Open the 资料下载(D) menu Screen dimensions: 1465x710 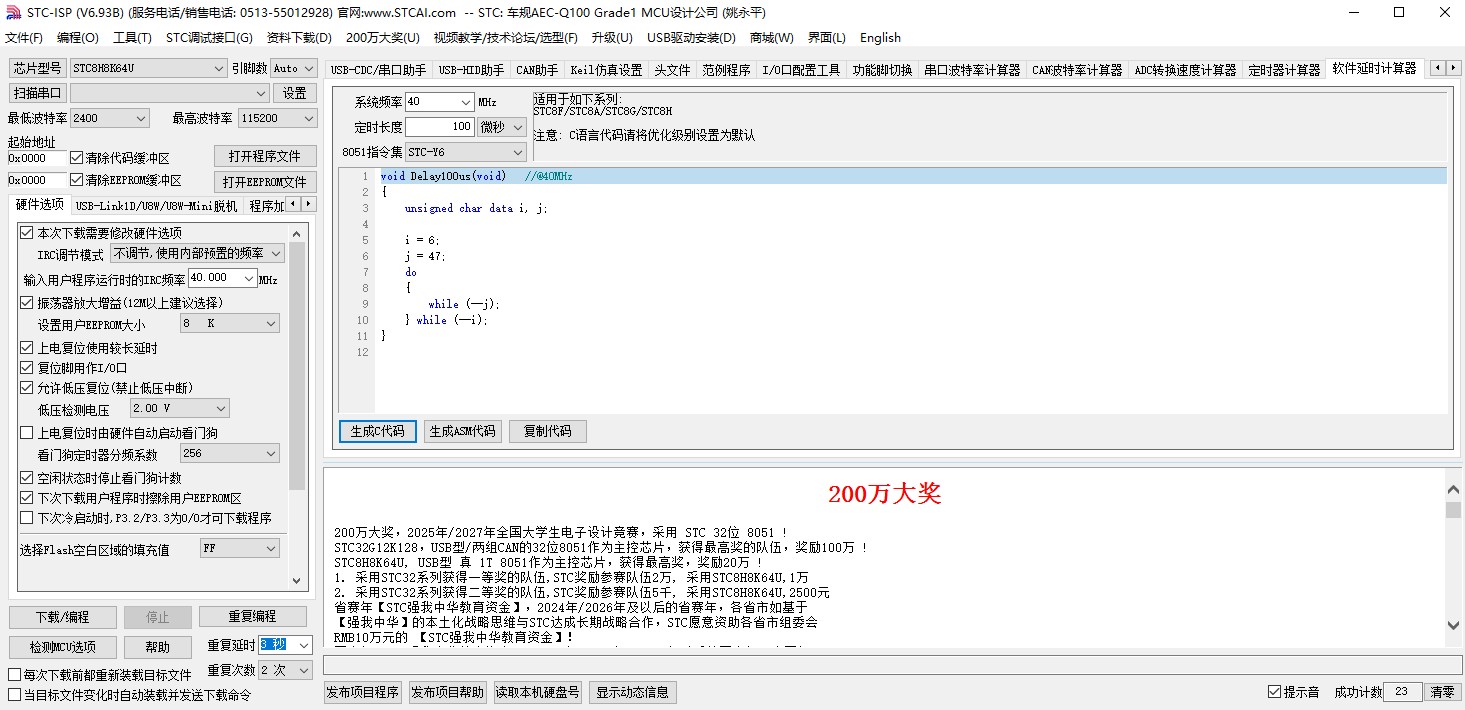coord(299,38)
